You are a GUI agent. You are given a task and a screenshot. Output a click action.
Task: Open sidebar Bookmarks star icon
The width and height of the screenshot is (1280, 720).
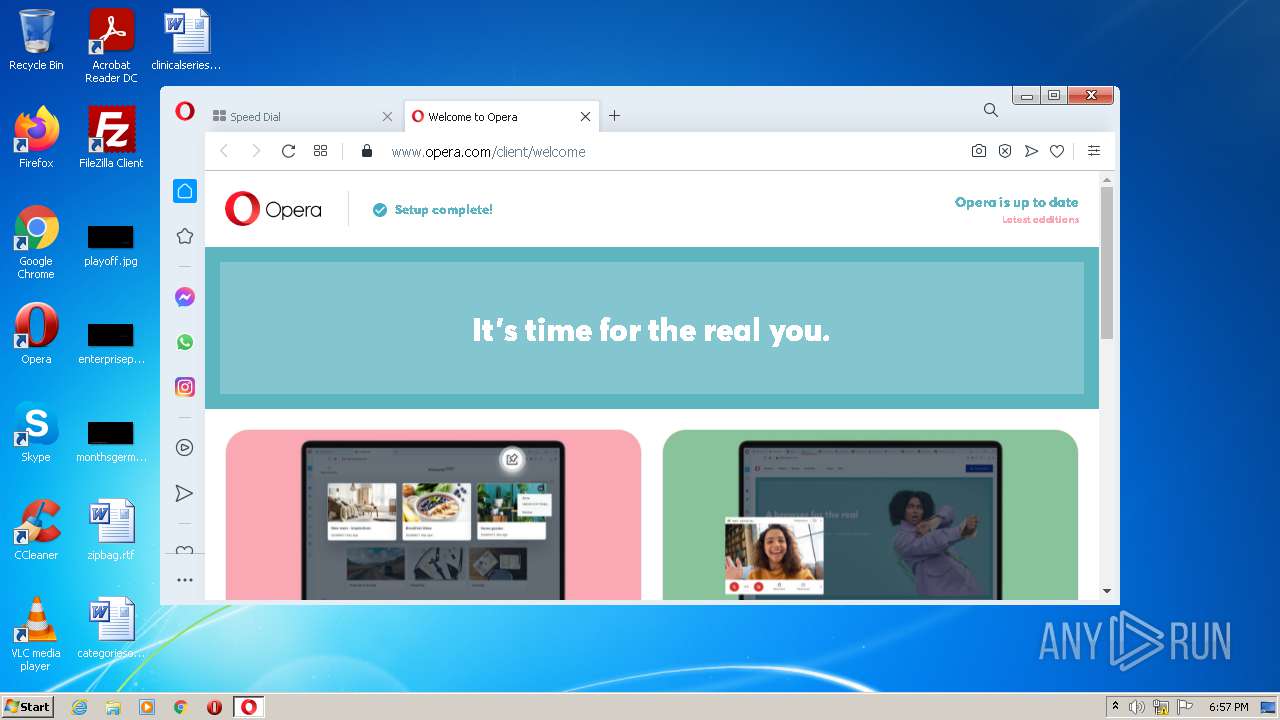tap(184, 236)
